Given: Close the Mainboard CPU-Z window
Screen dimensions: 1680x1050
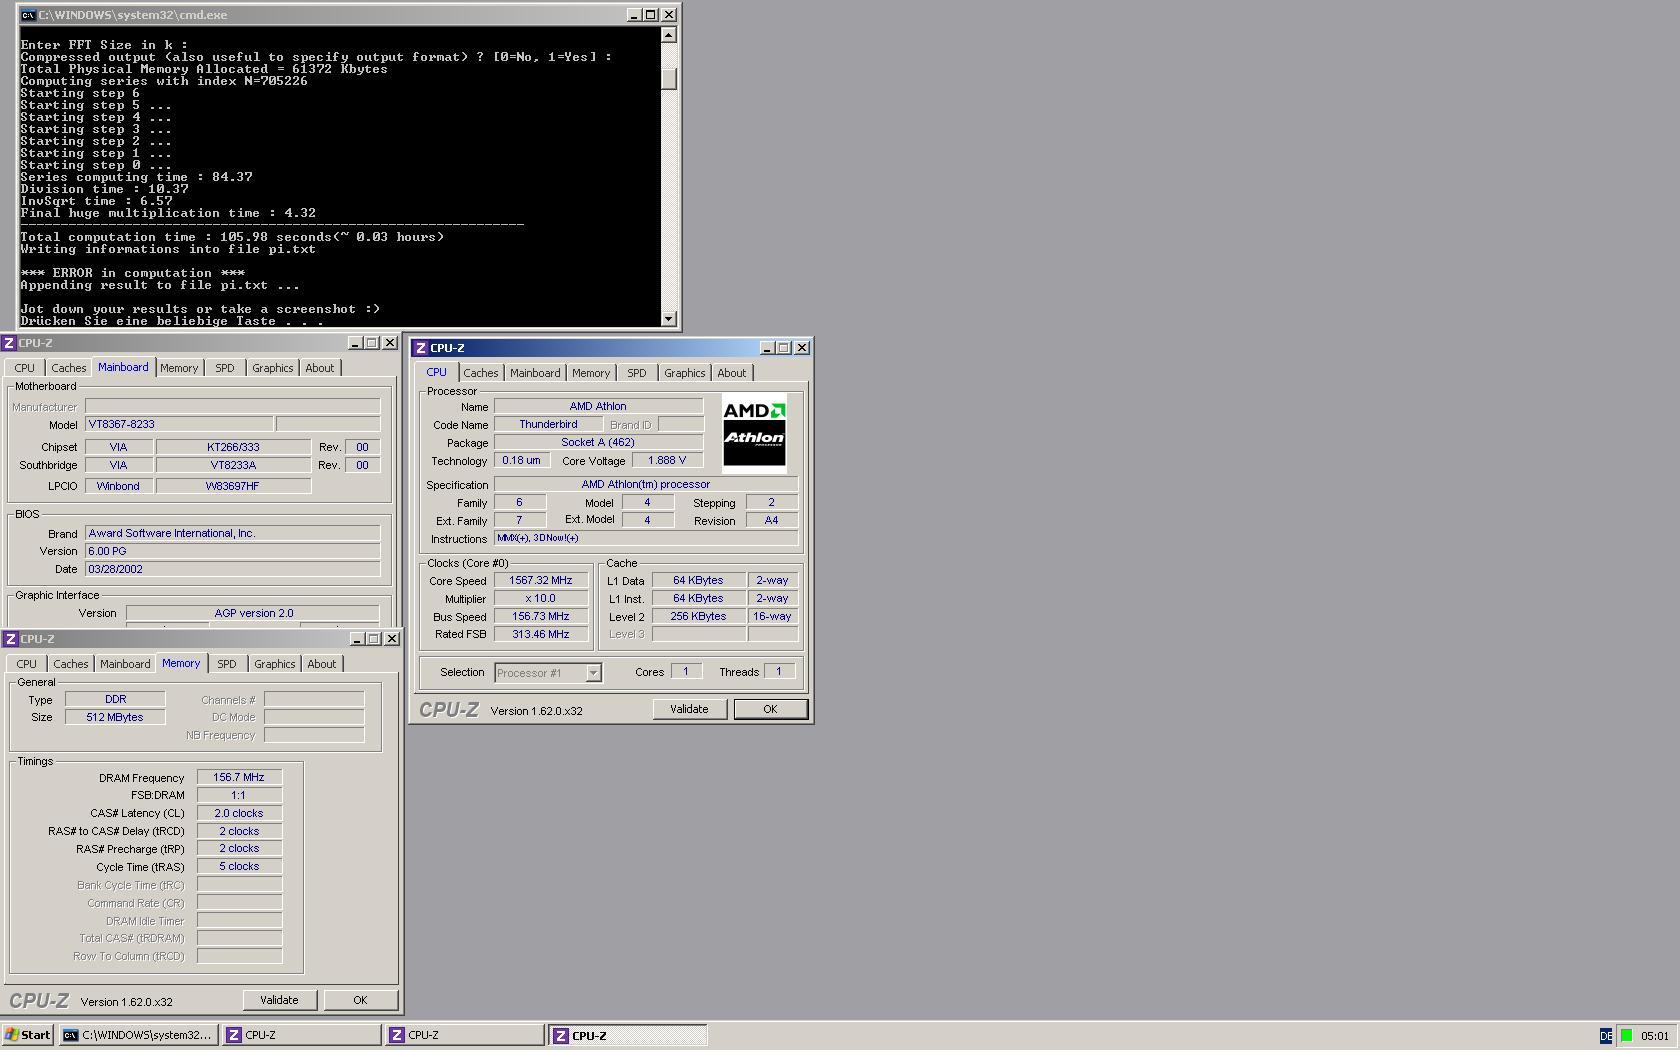Looking at the screenshot, I should [390, 343].
